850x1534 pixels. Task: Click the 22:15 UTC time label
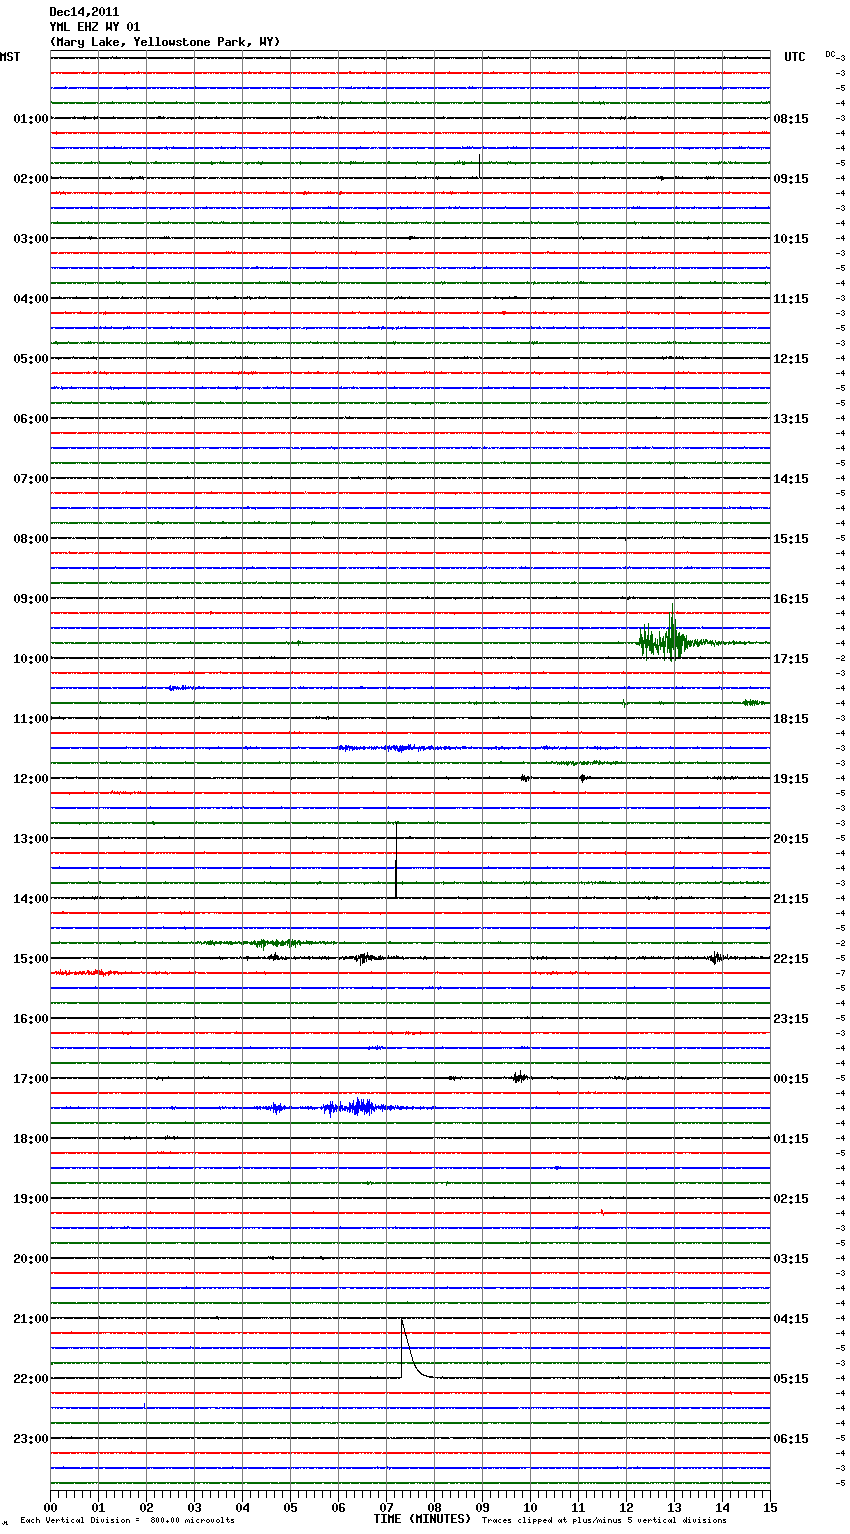[x=791, y=959]
